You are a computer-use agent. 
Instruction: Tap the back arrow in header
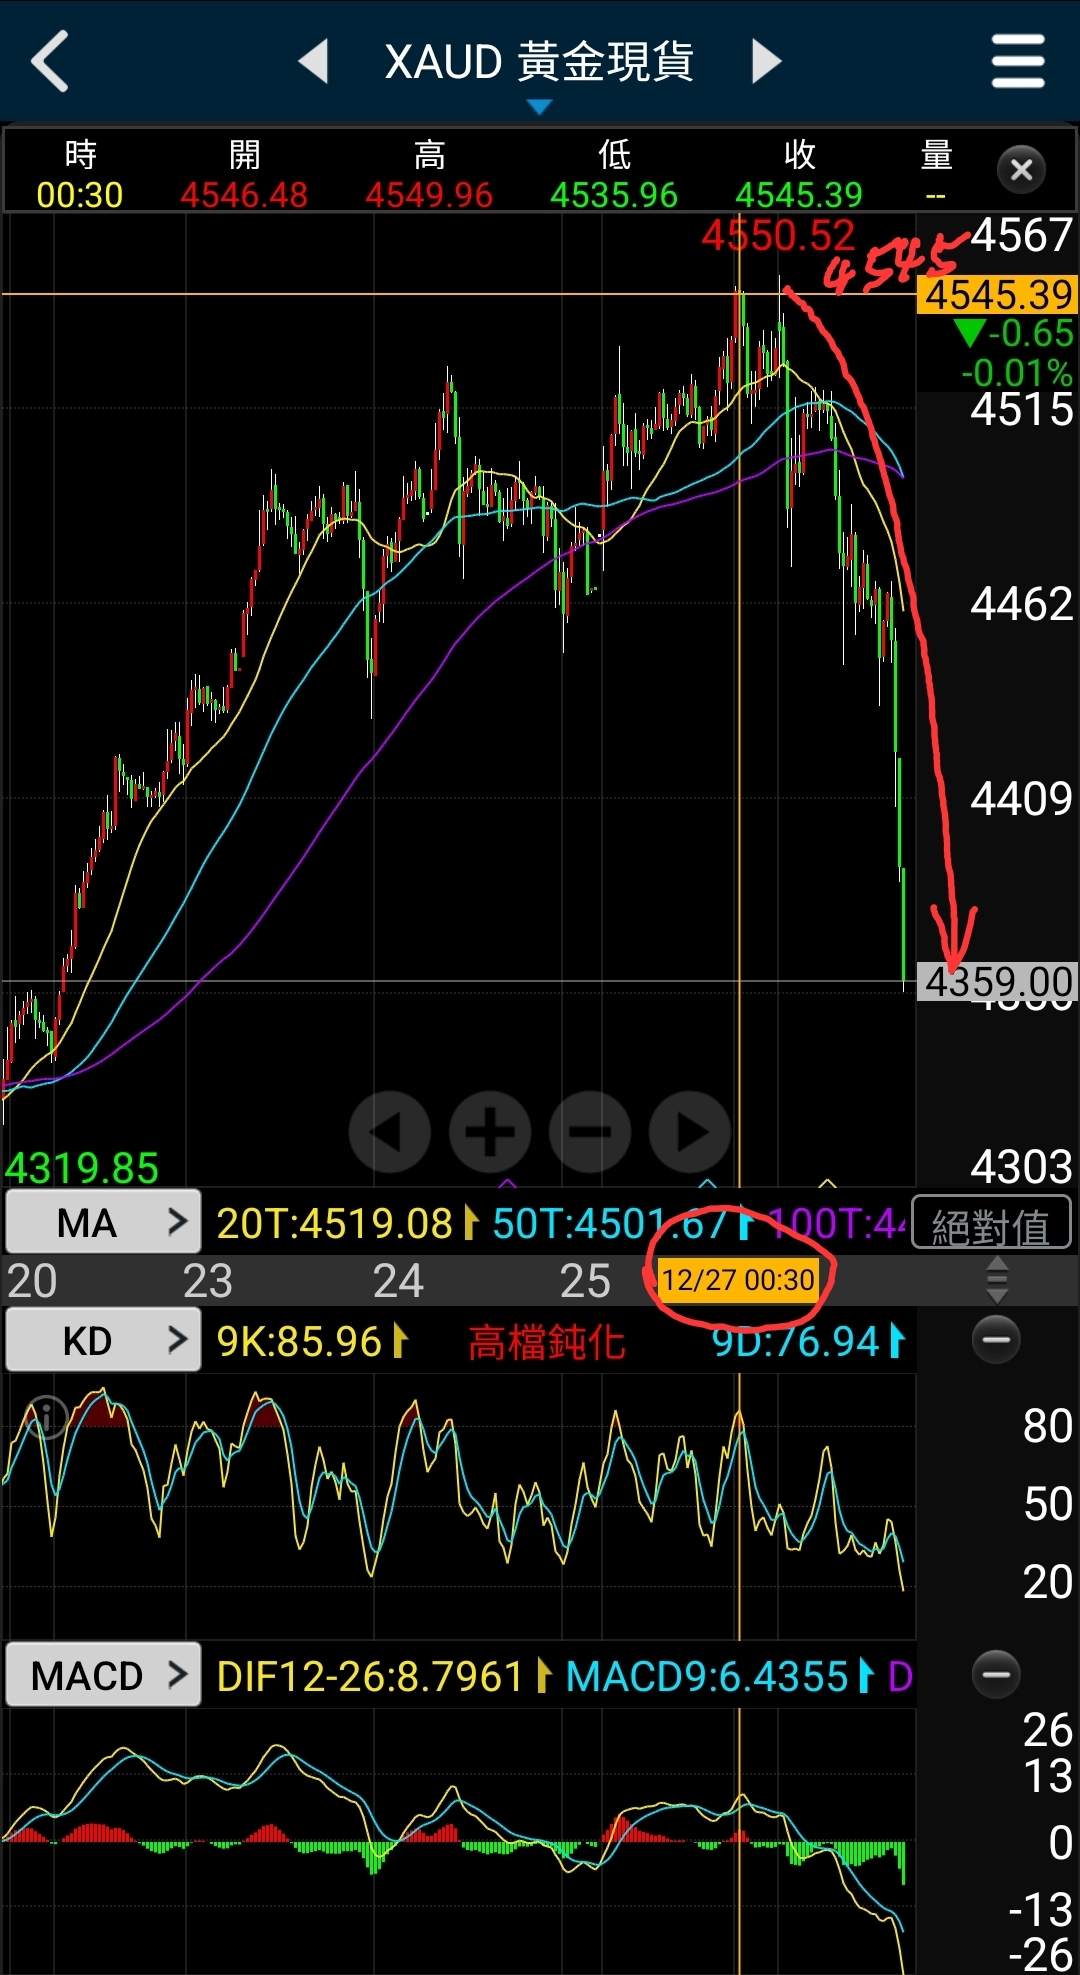point(50,62)
